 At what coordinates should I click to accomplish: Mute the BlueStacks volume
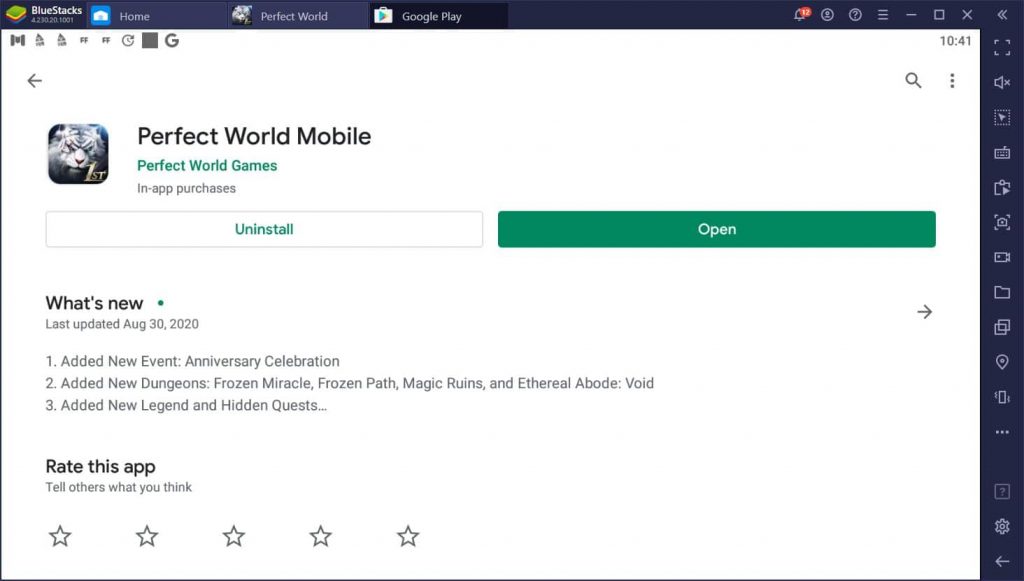click(x=1002, y=82)
